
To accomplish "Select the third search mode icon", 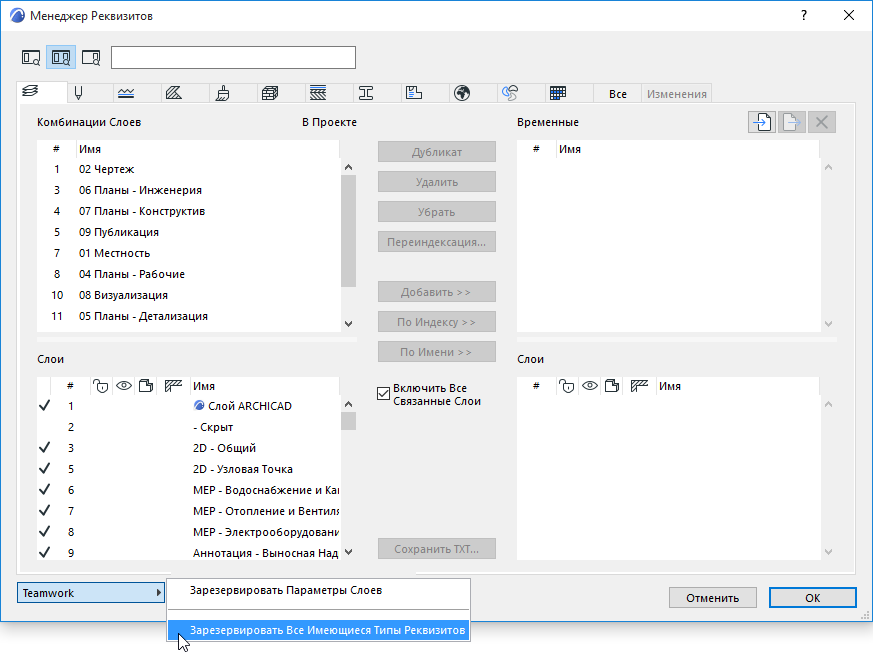I will tap(91, 57).
